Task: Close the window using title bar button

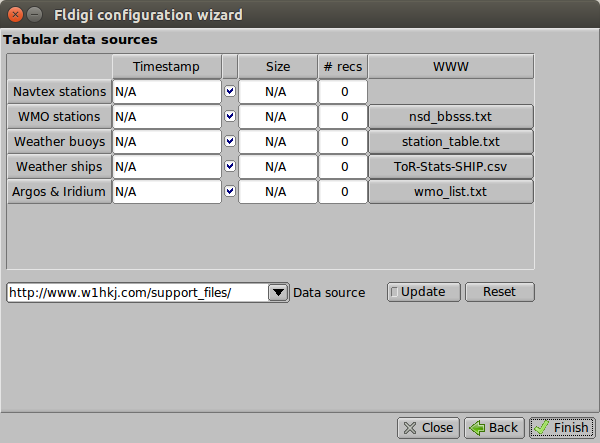Action: pyautogui.click(x=13, y=15)
